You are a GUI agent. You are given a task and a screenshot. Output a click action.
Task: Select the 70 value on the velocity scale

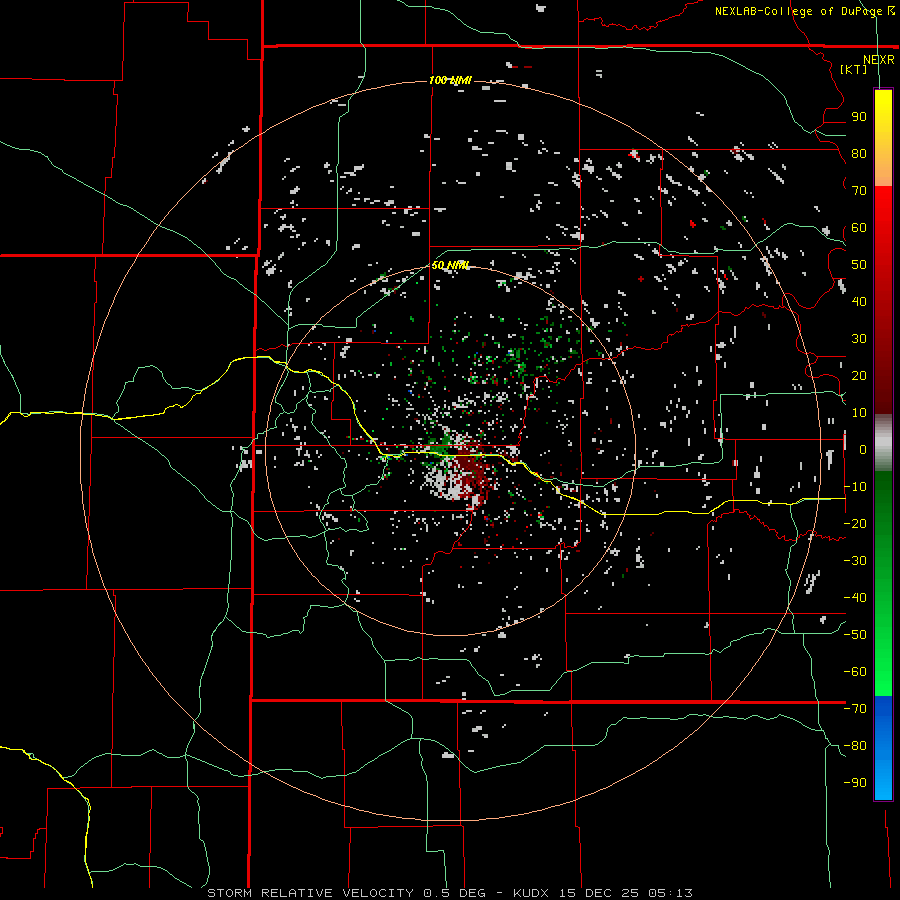click(x=859, y=191)
